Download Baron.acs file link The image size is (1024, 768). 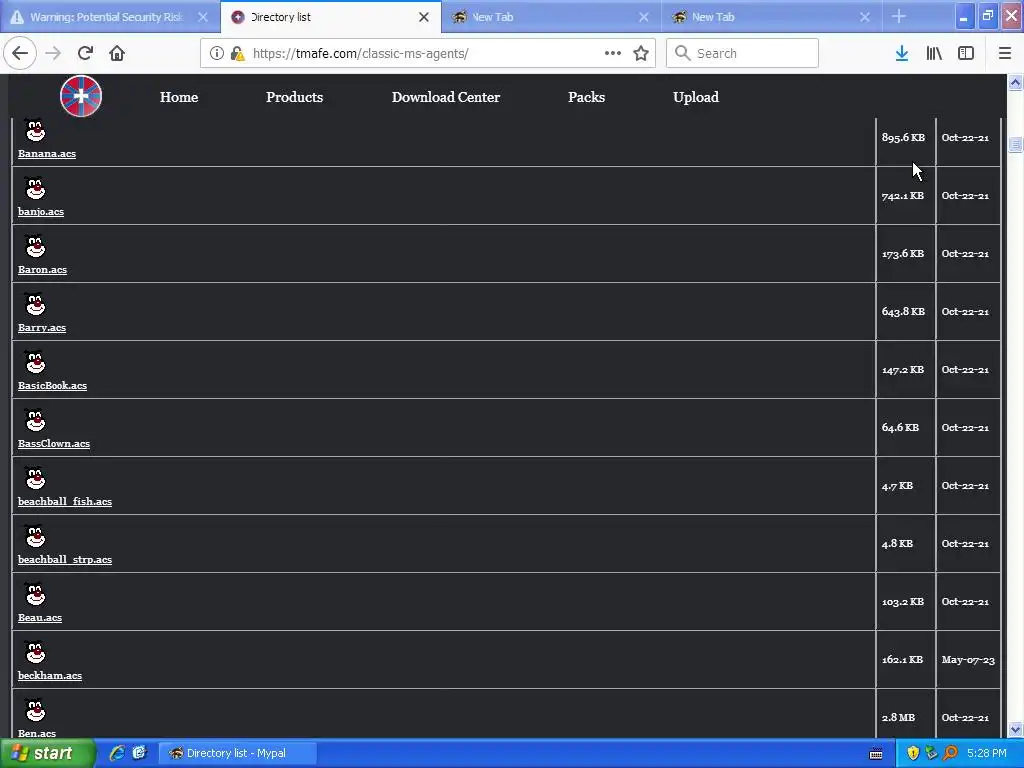(x=42, y=270)
